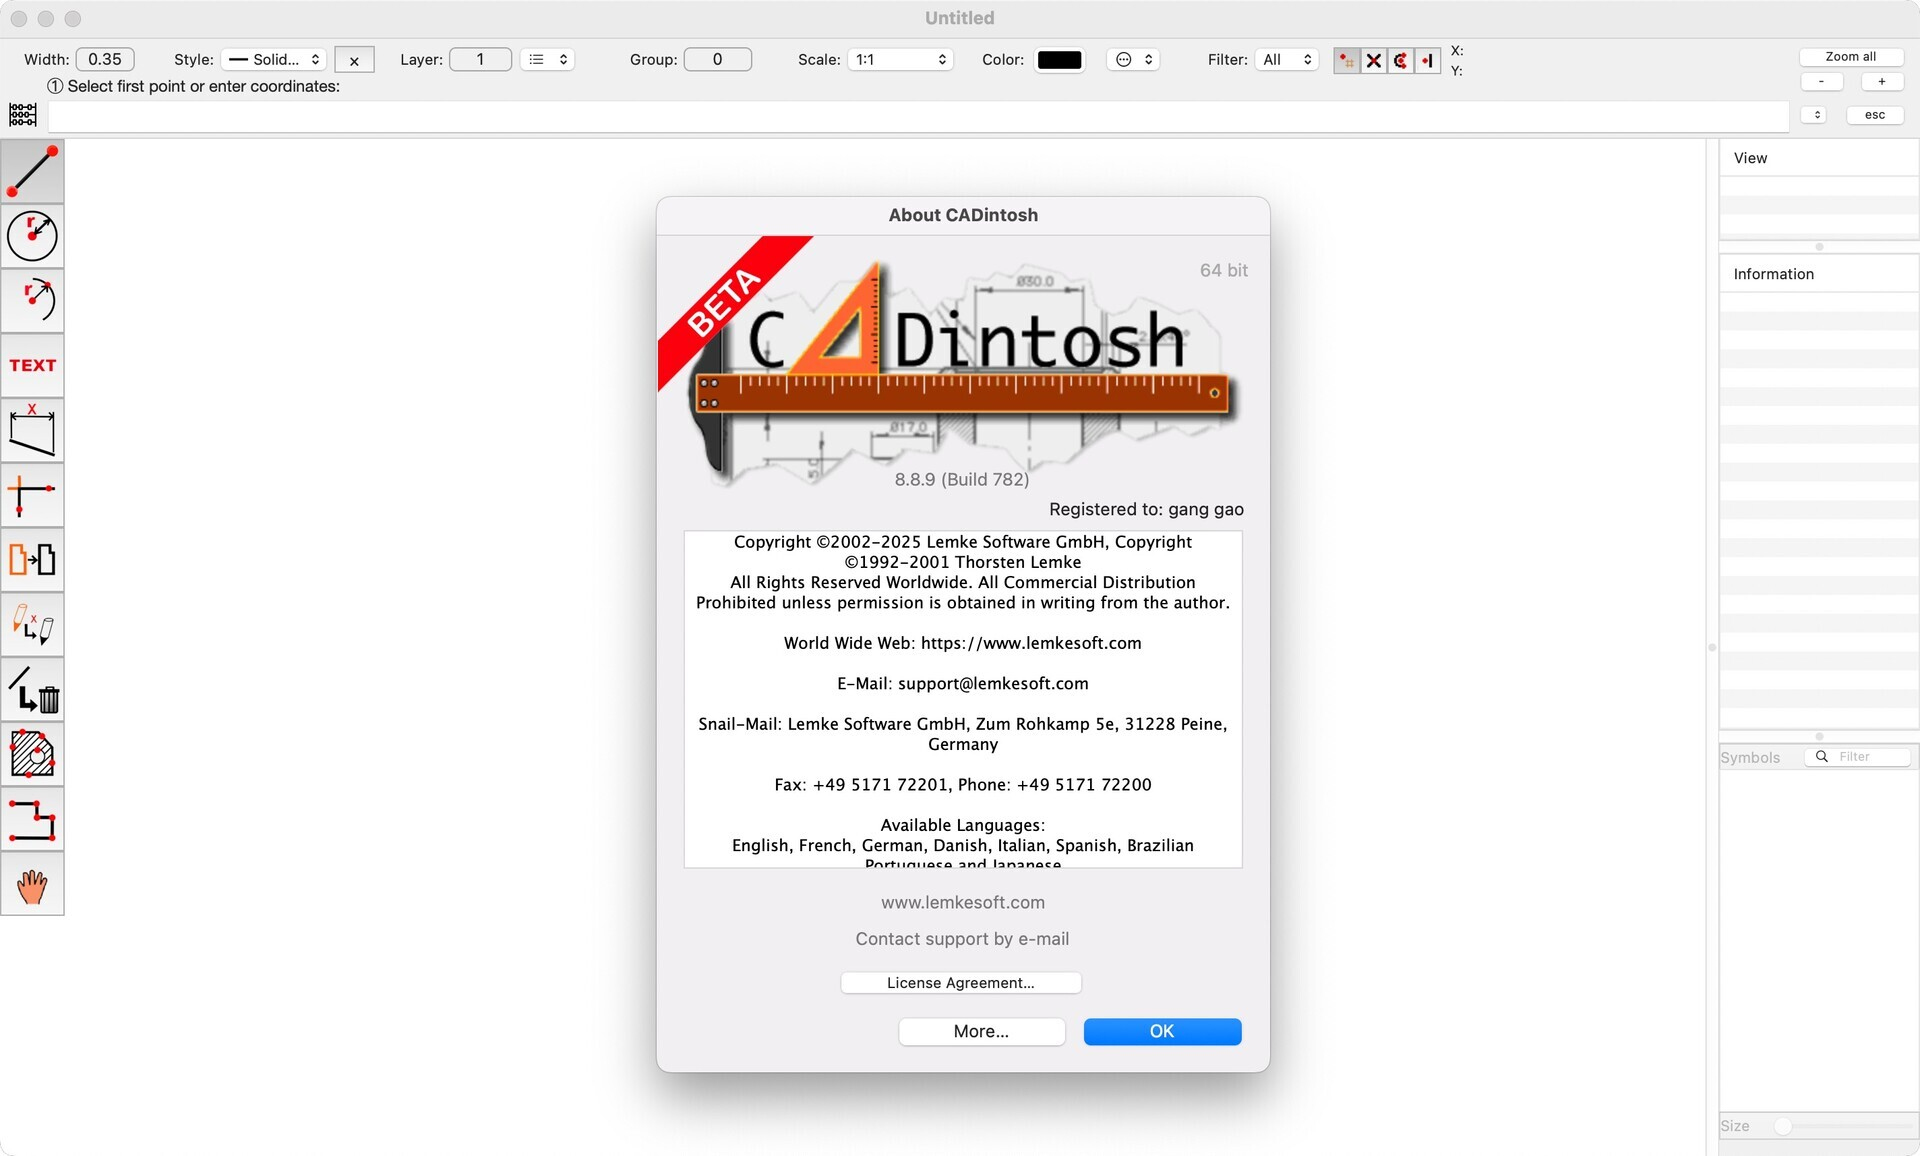Select the Circle tool with radius
The image size is (1920, 1156).
32,236
